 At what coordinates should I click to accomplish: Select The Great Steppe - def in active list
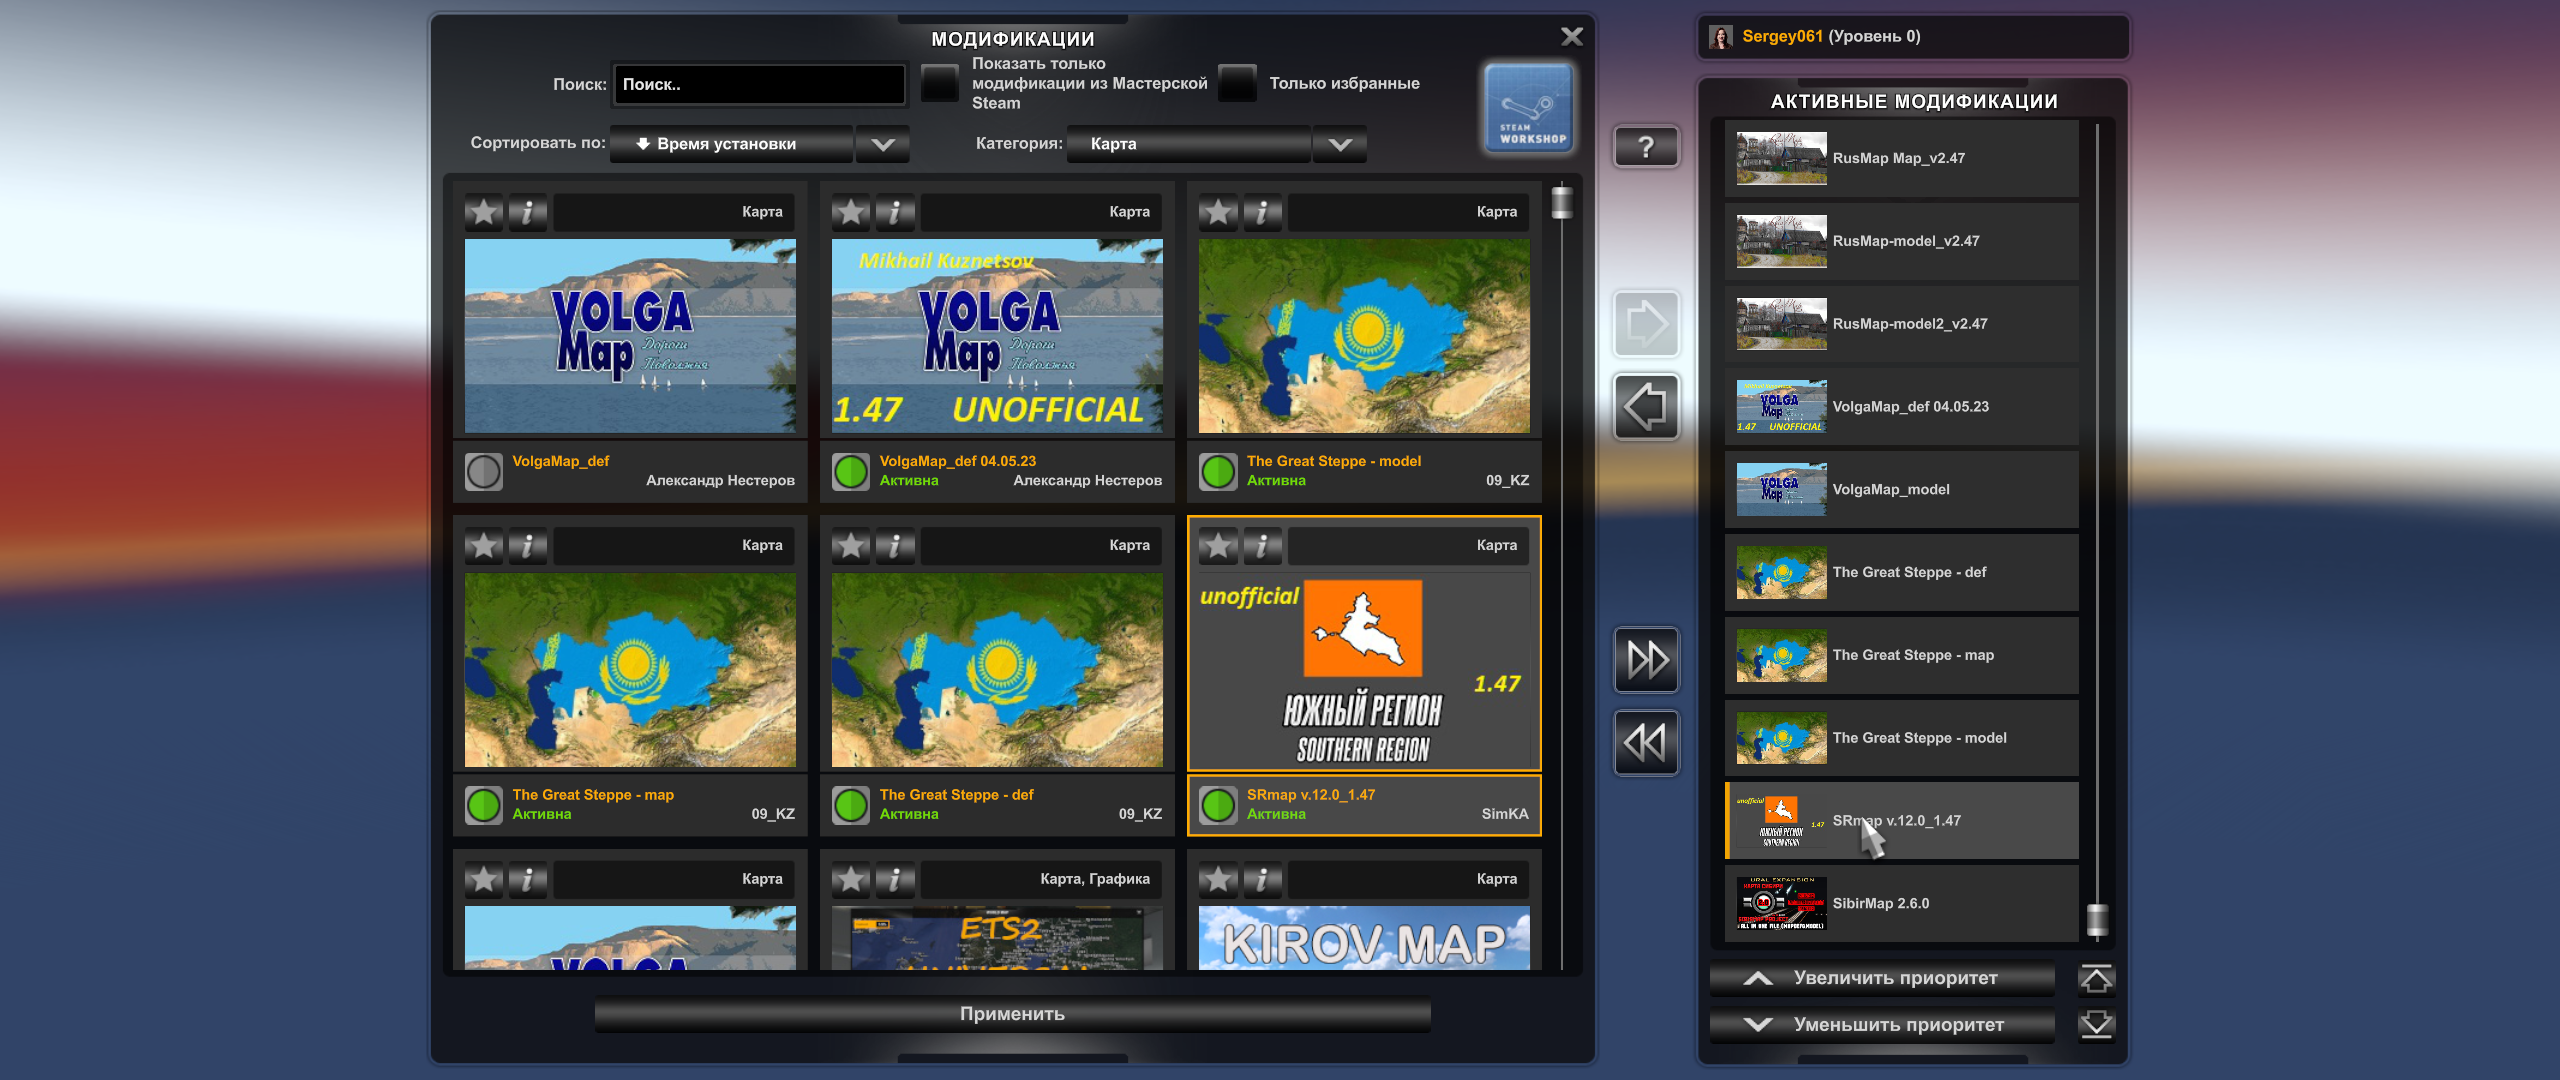click(1902, 573)
